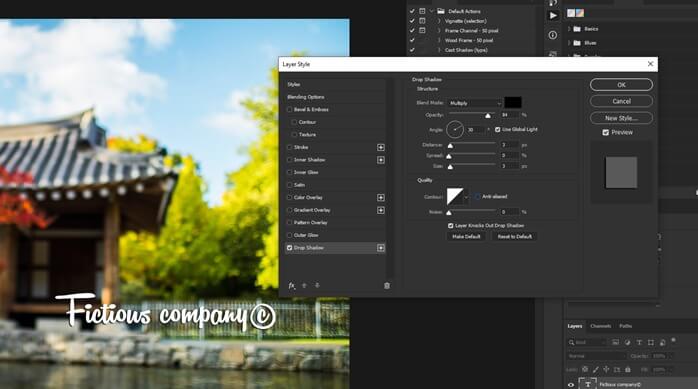The height and width of the screenshot is (389, 698).
Task: Click the New Style... button
Action: [x=621, y=118]
